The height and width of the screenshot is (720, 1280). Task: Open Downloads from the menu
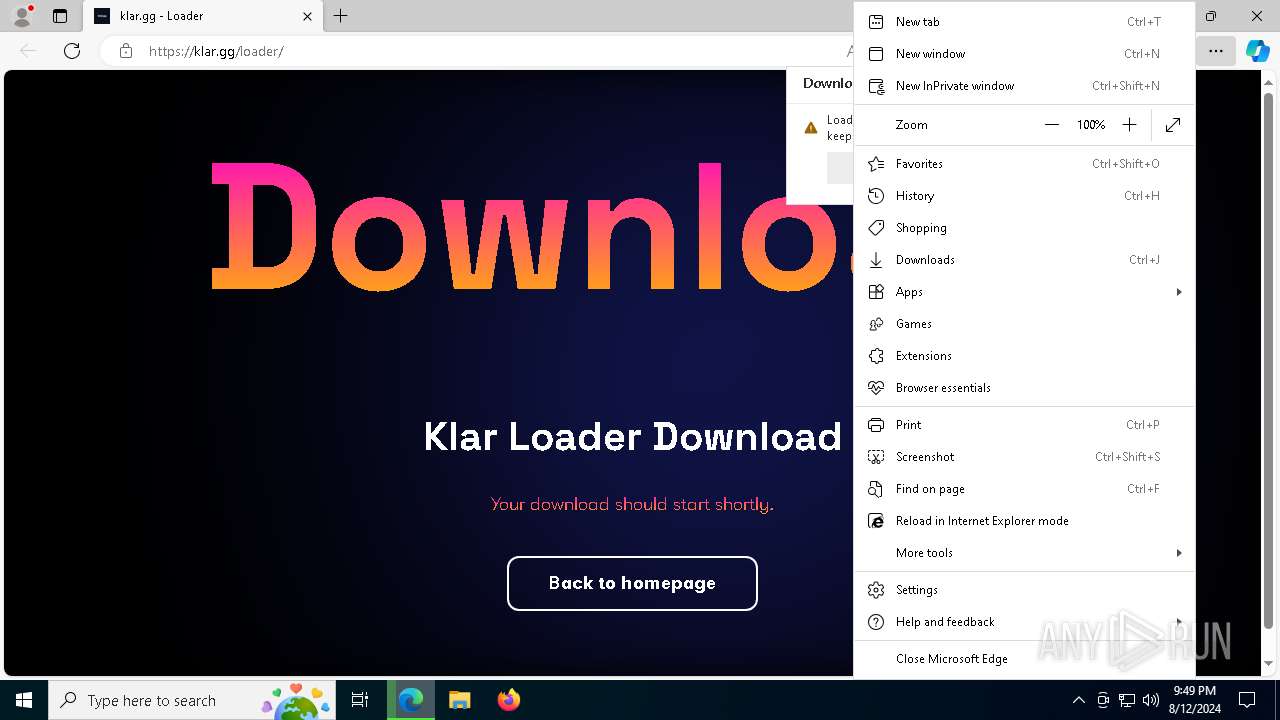1025,260
